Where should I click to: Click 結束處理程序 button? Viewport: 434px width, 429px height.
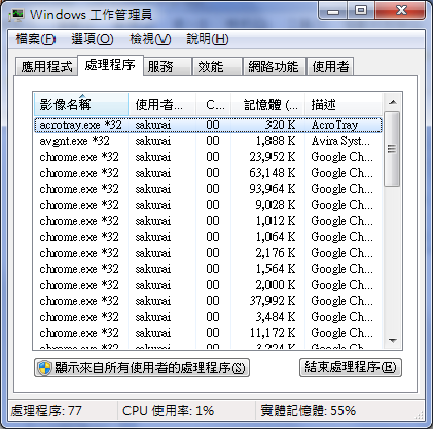350,367
